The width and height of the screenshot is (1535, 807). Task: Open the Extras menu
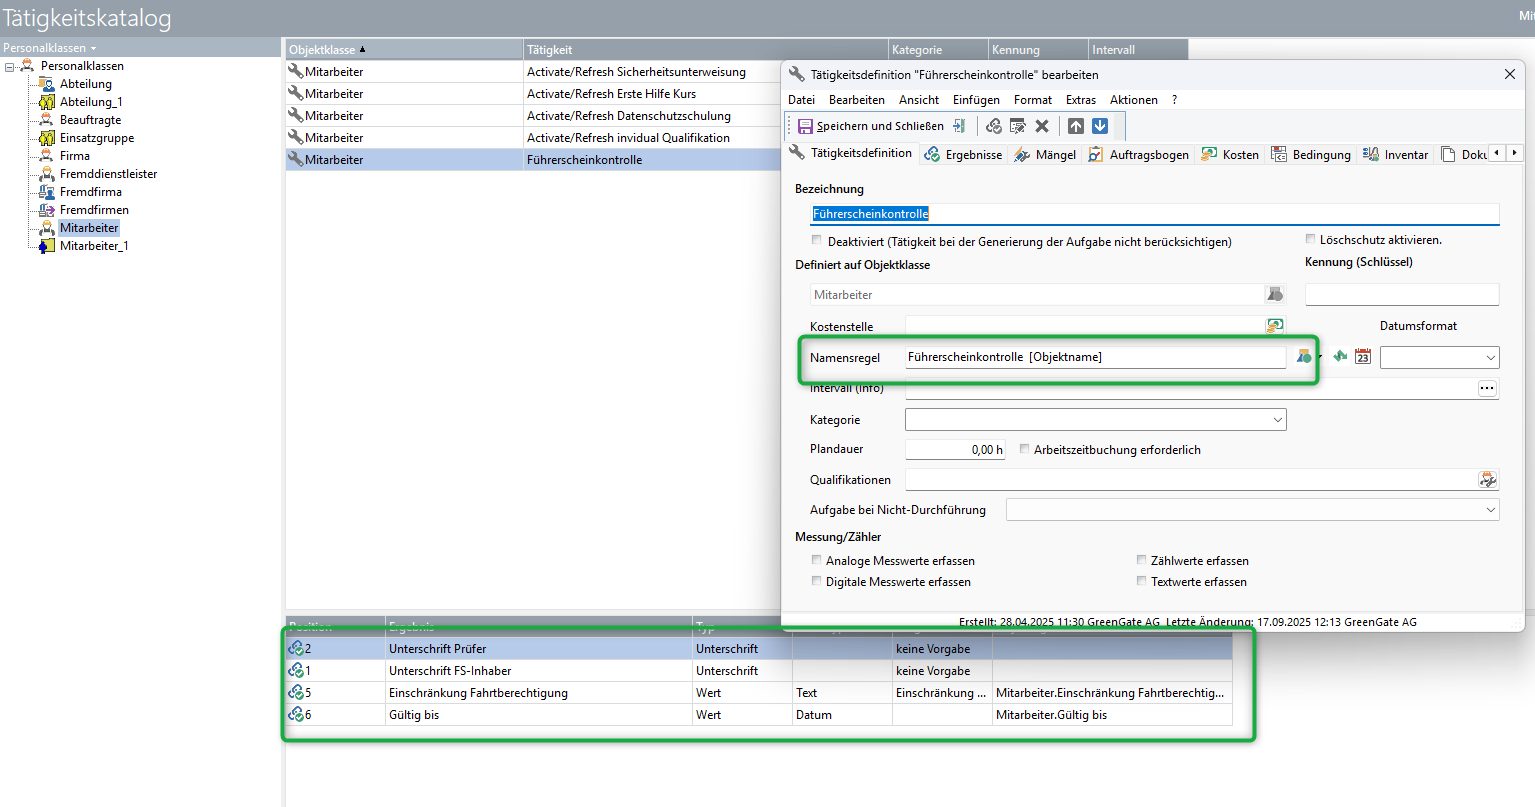[1080, 100]
